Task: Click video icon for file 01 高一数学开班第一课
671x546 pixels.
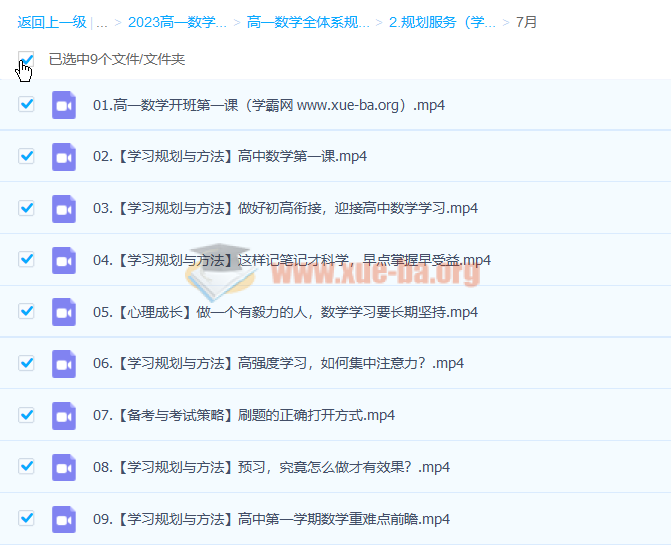Action: coord(64,104)
